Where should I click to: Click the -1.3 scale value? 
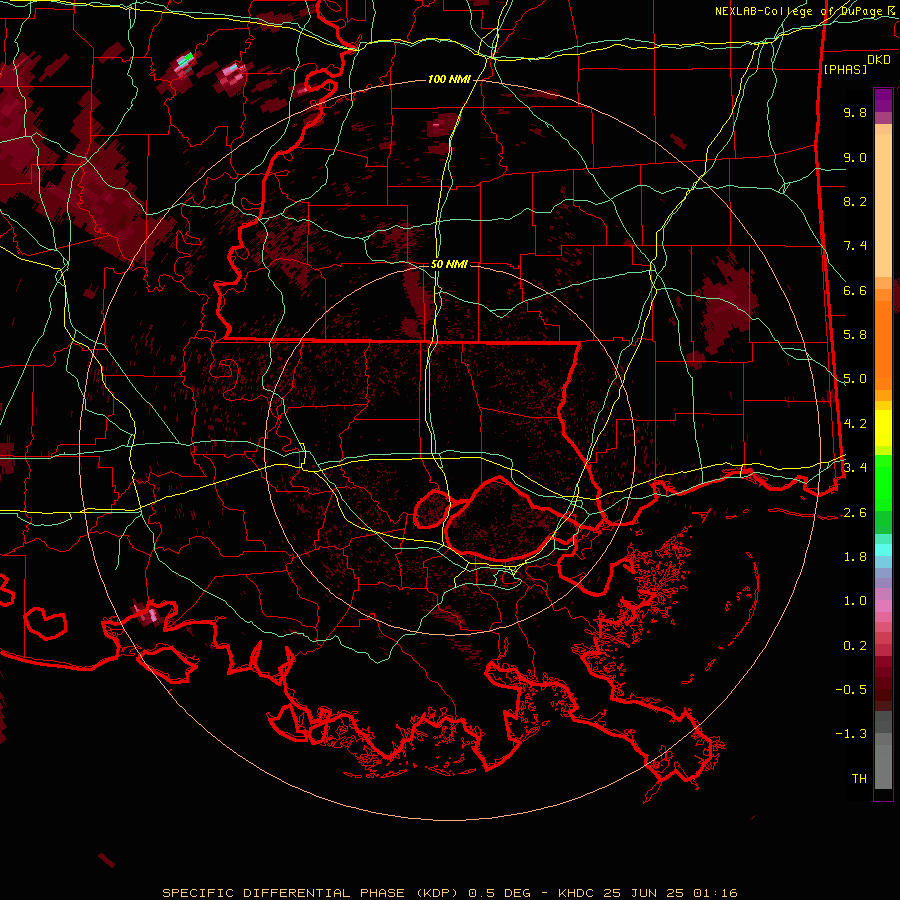click(851, 734)
